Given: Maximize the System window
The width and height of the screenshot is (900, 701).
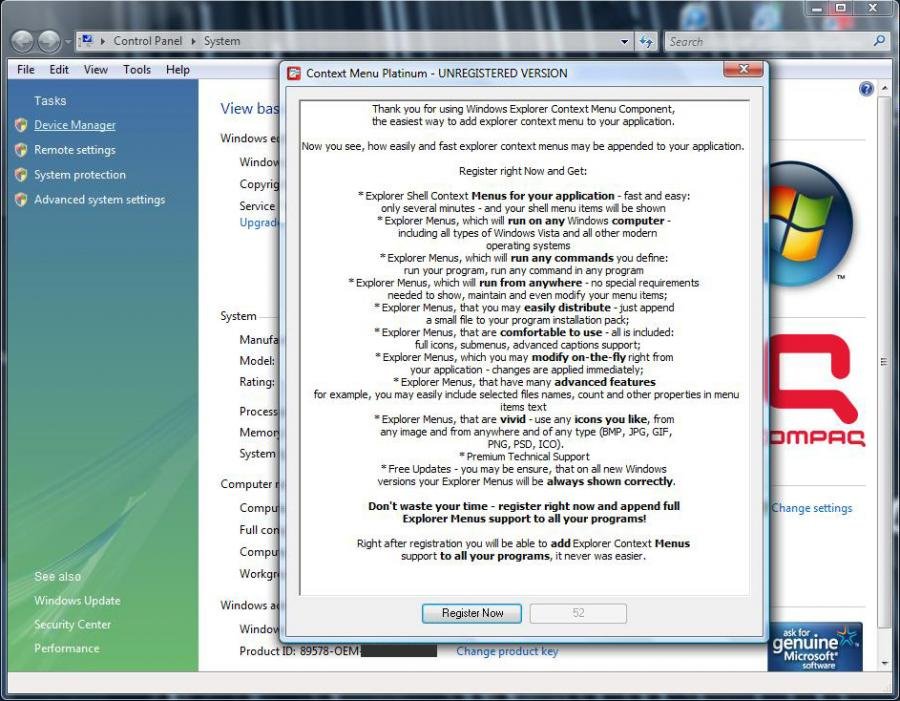Looking at the screenshot, I should point(841,8).
